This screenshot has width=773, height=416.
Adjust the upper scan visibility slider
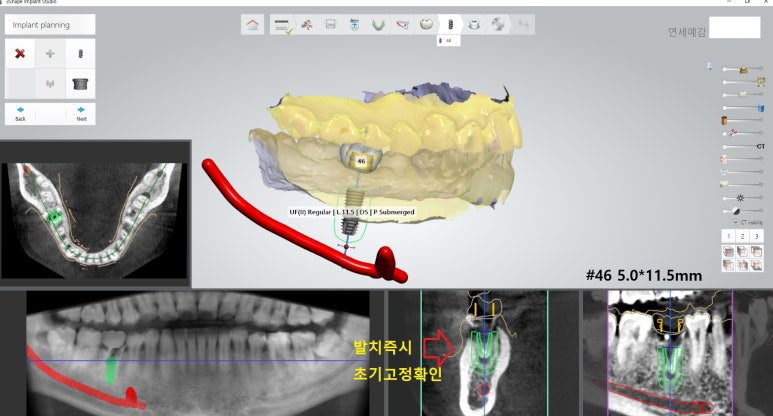pyautogui.click(x=743, y=69)
